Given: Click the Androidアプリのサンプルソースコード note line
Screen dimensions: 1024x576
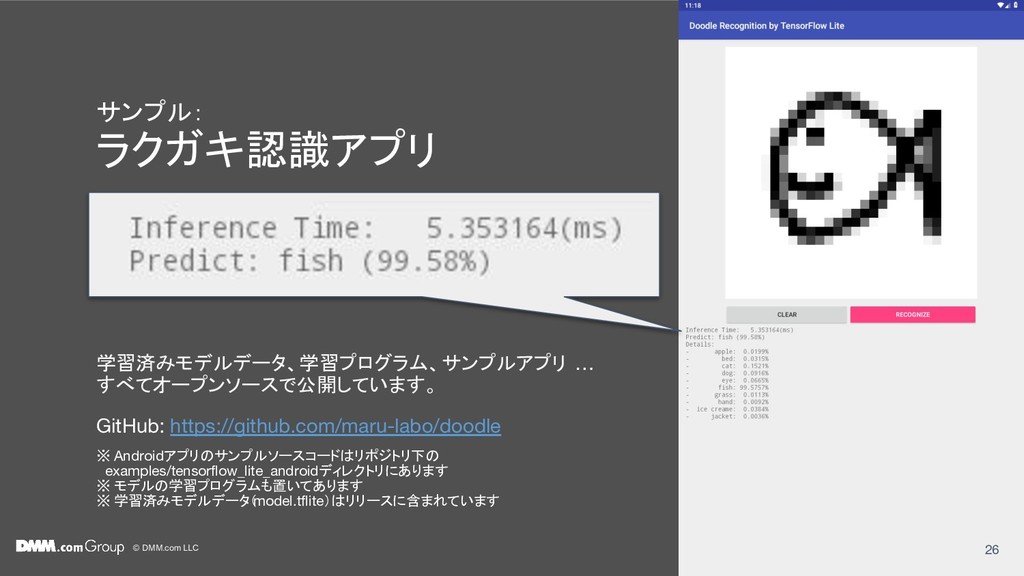Looking at the screenshot, I should coord(268,456).
